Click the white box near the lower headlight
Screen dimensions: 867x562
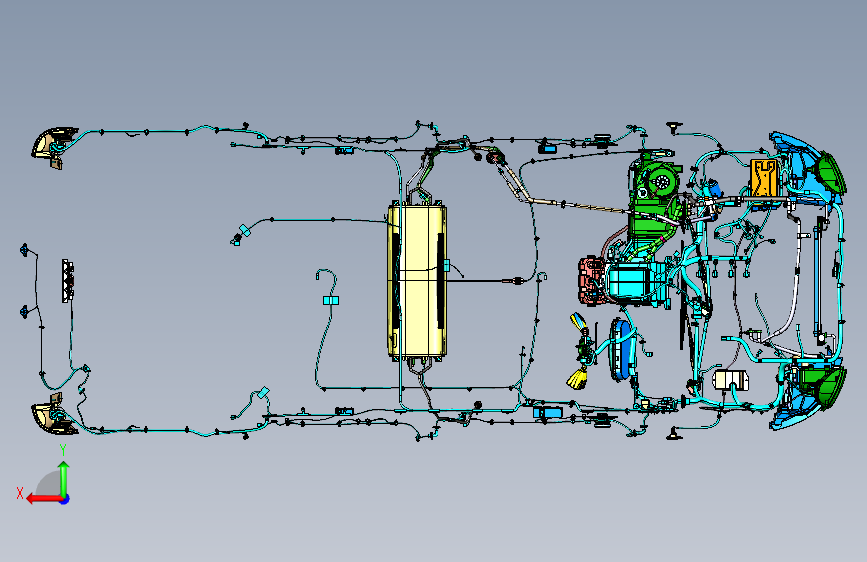731,381
